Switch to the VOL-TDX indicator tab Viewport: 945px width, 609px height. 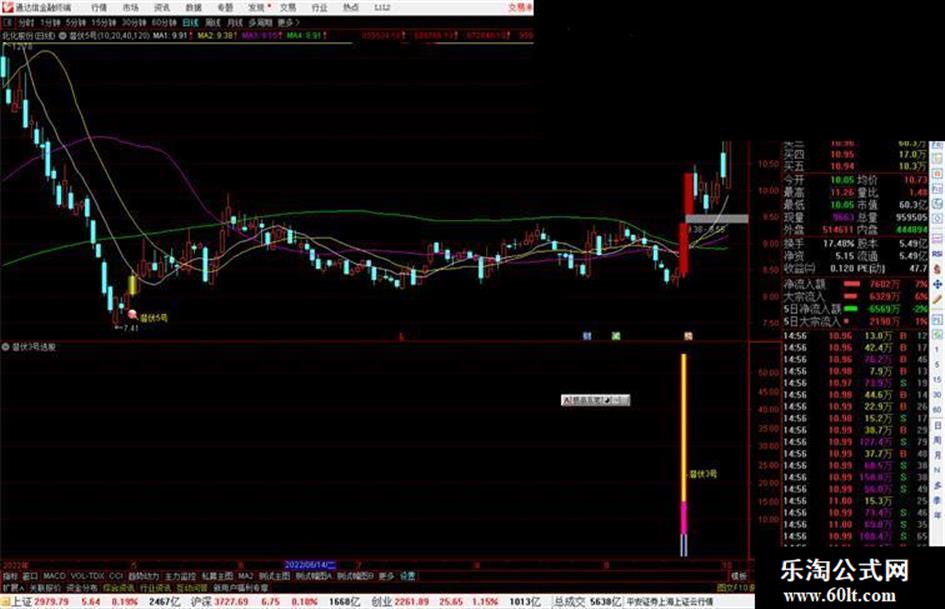(x=88, y=576)
